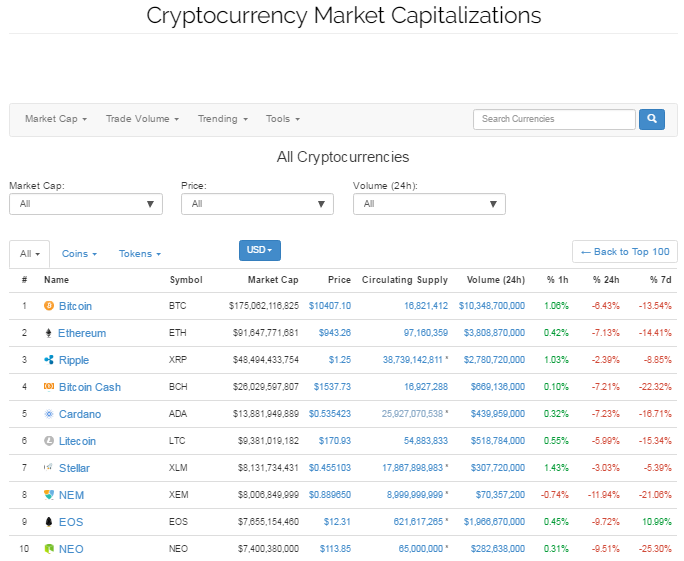Expand the Volume (24h) filter dropdown

(x=429, y=204)
